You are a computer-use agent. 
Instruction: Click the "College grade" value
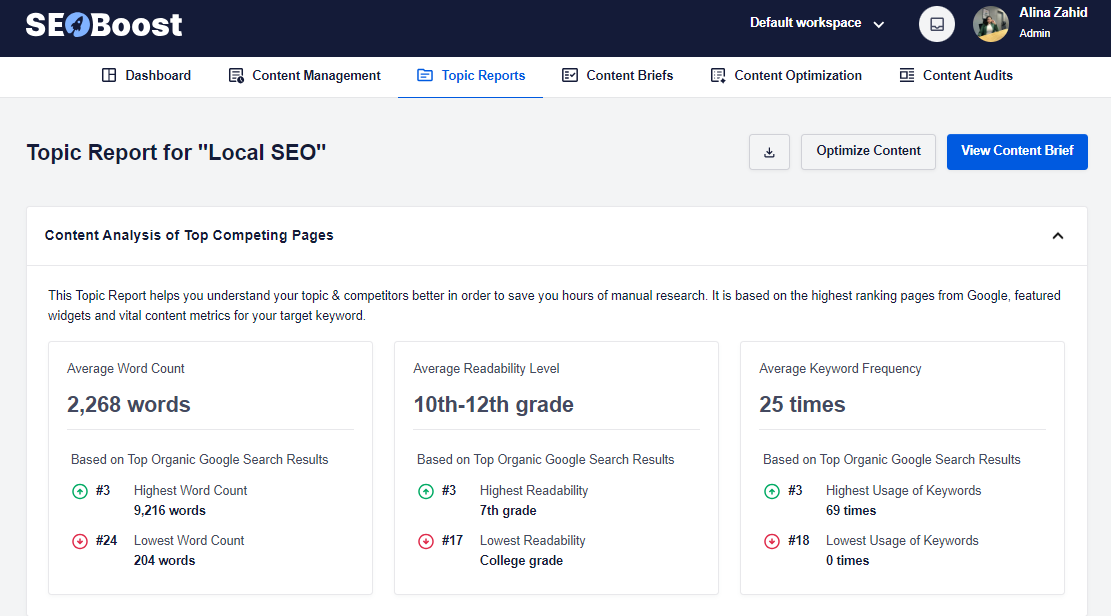point(521,560)
